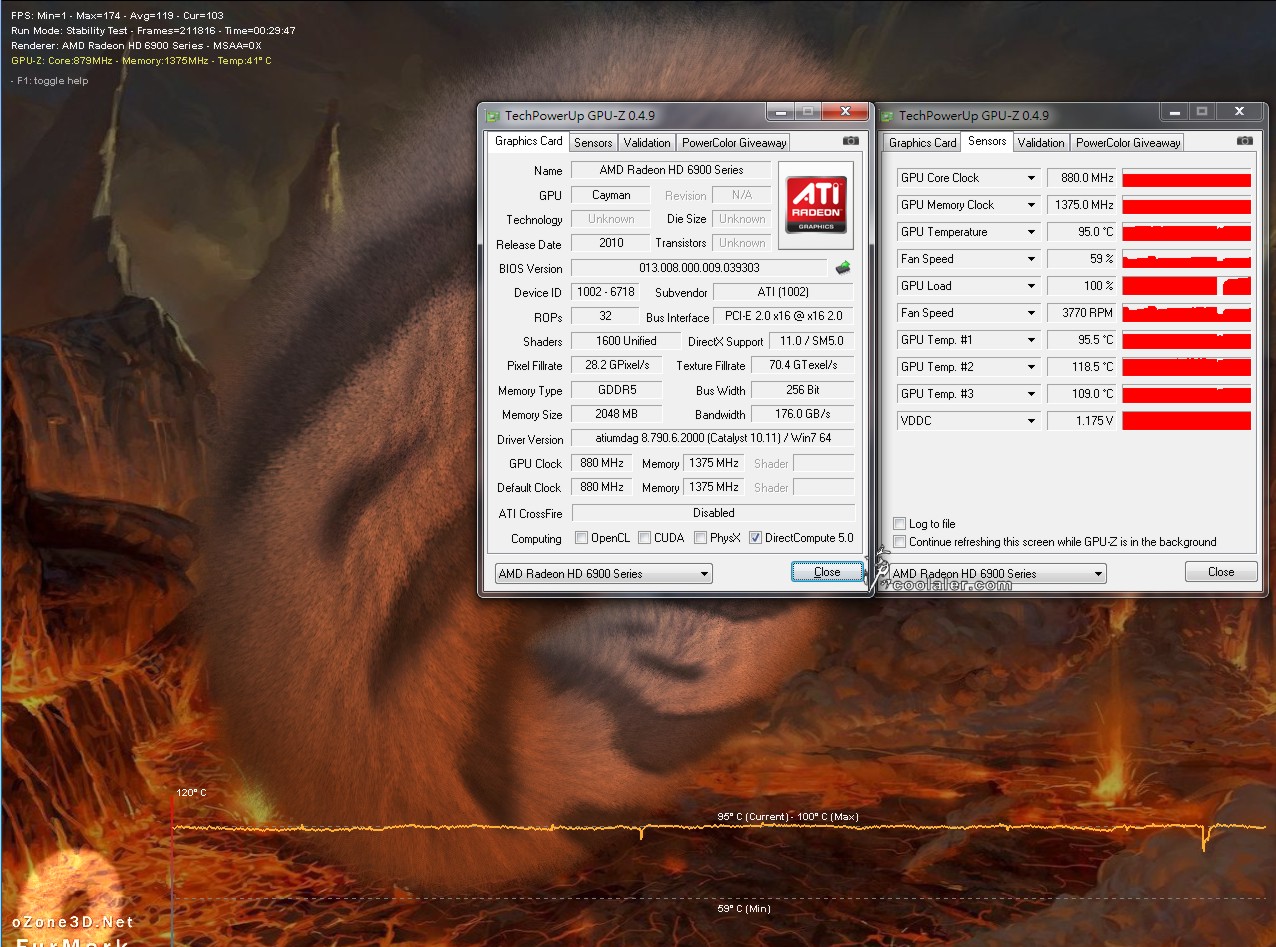Image resolution: width=1276 pixels, height=947 pixels.
Task: Click GPU-Z title icon in right Sensors window
Action: (x=886, y=115)
